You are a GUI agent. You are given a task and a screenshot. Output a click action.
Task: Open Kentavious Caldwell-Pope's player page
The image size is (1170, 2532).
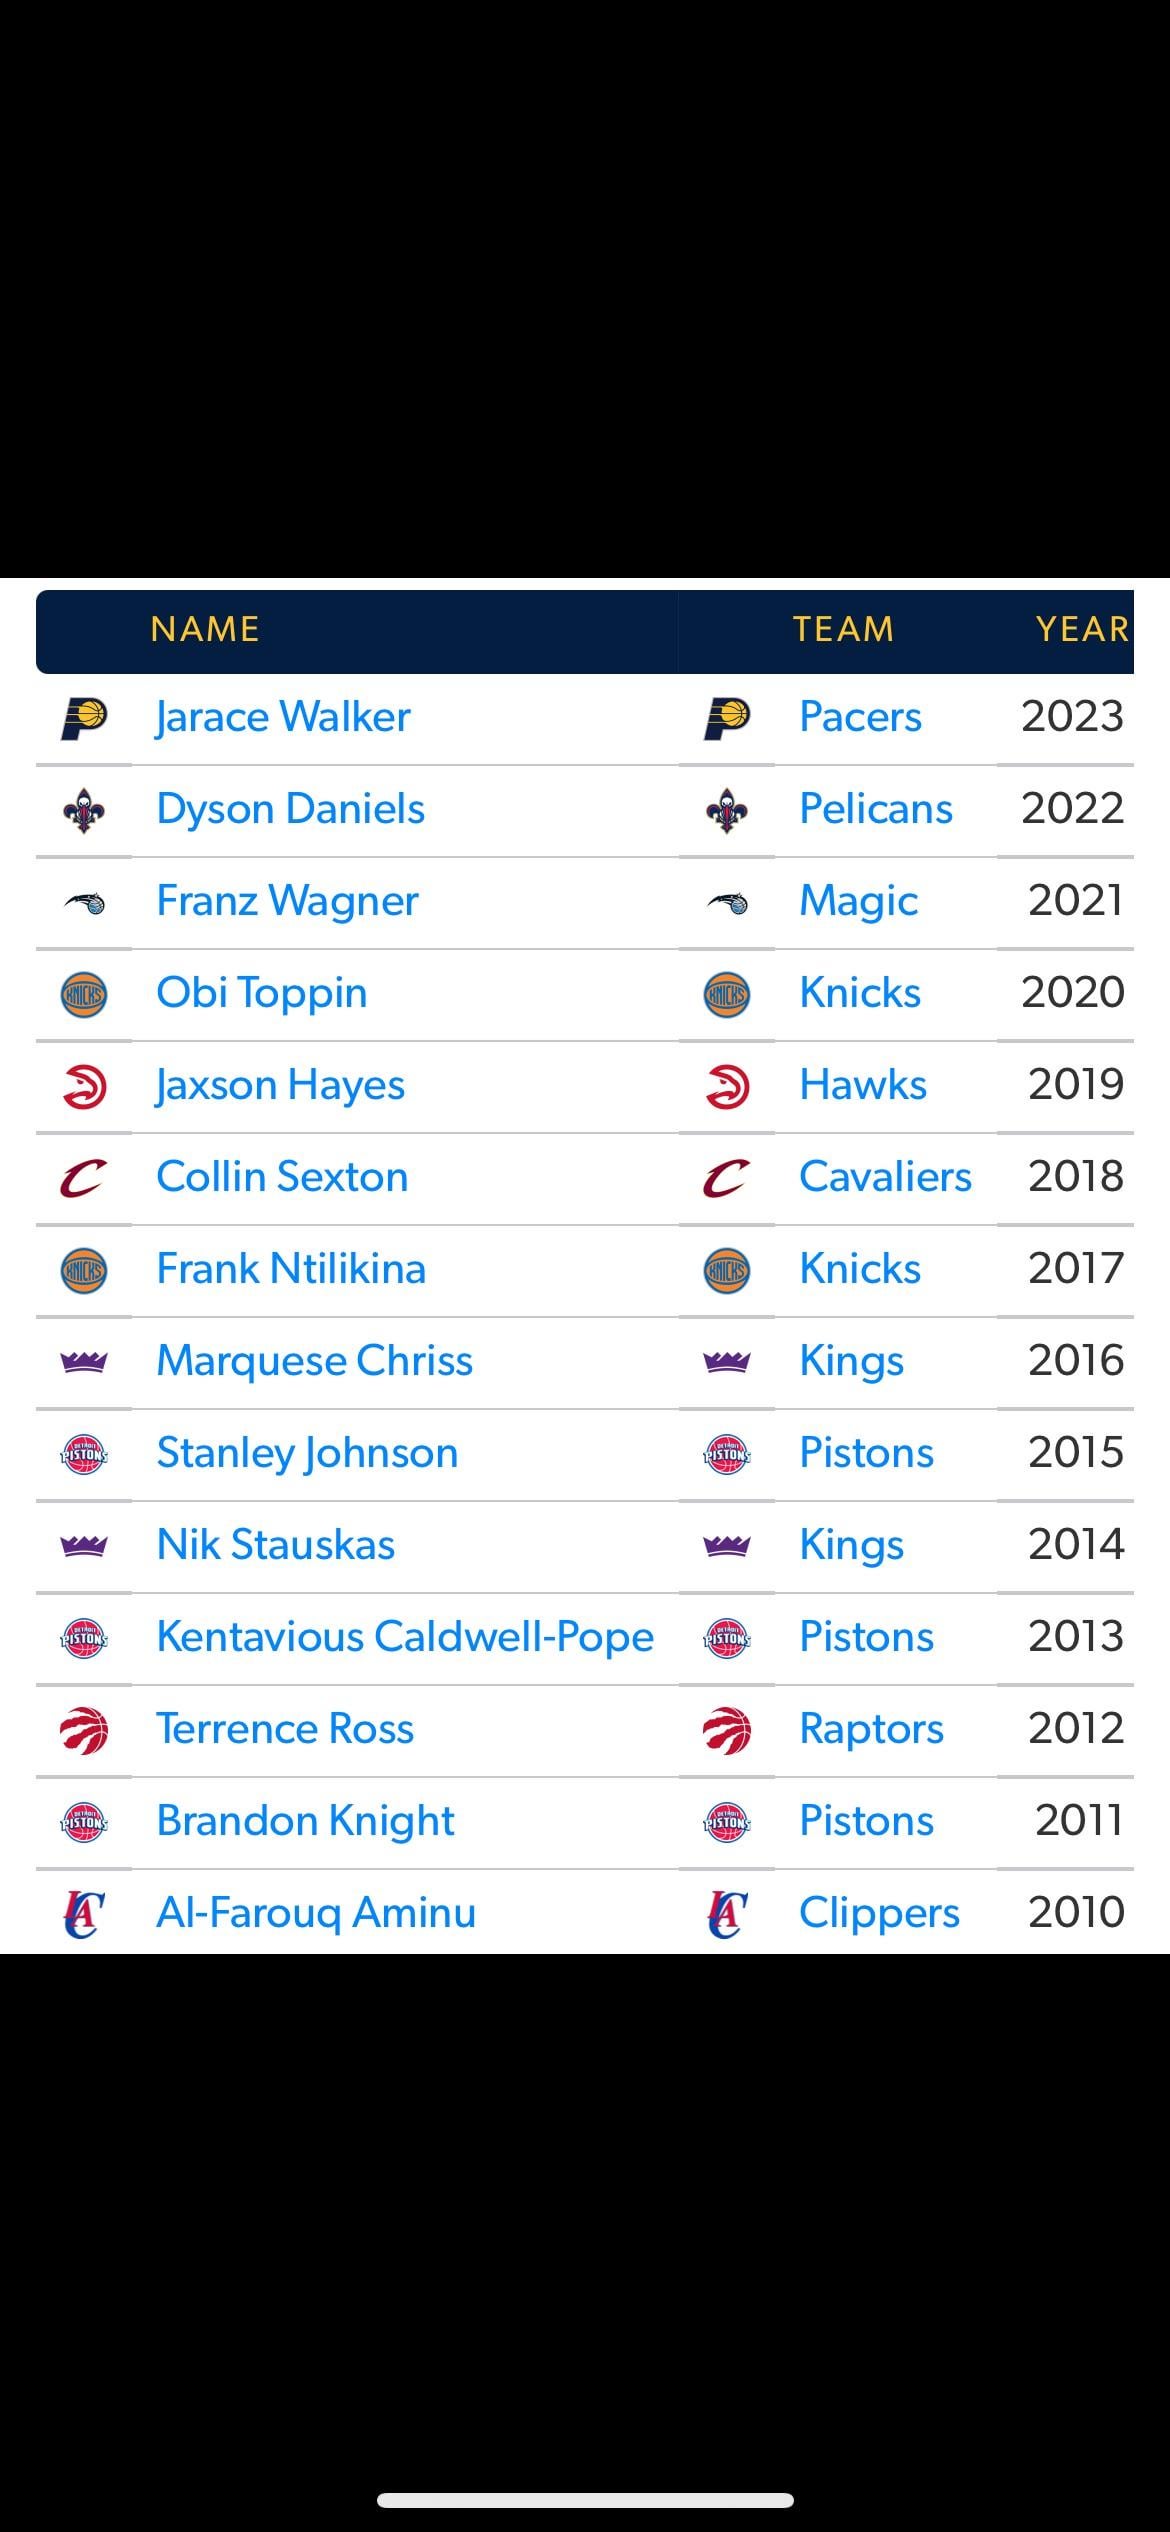(405, 1637)
